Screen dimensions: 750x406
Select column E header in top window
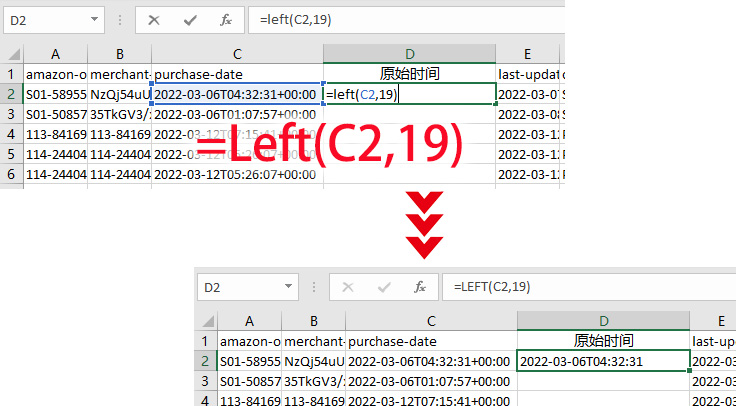click(528, 54)
